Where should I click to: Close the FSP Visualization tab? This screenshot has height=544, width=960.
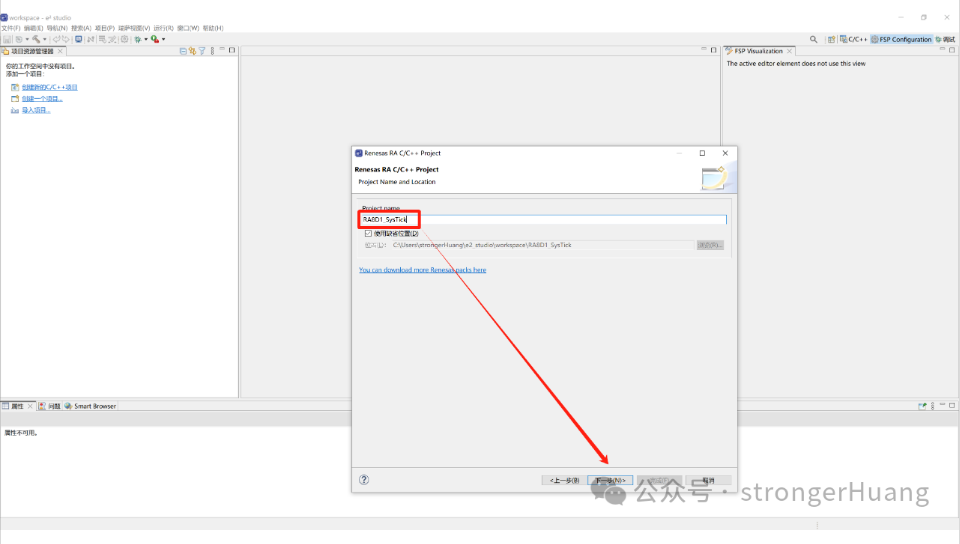pyautogui.click(x=789, y=51)
